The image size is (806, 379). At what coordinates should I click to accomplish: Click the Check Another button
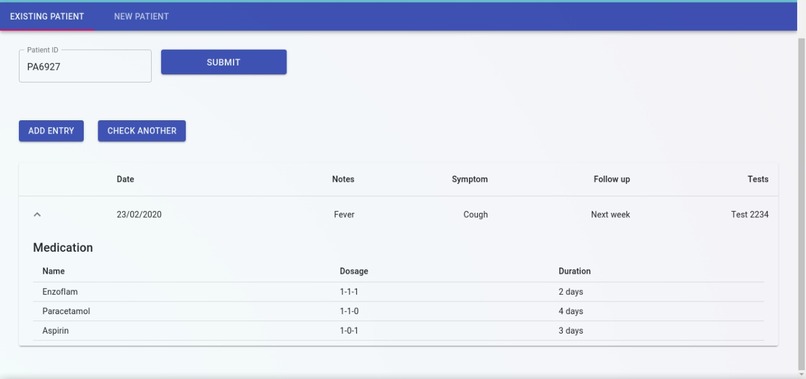142,131
